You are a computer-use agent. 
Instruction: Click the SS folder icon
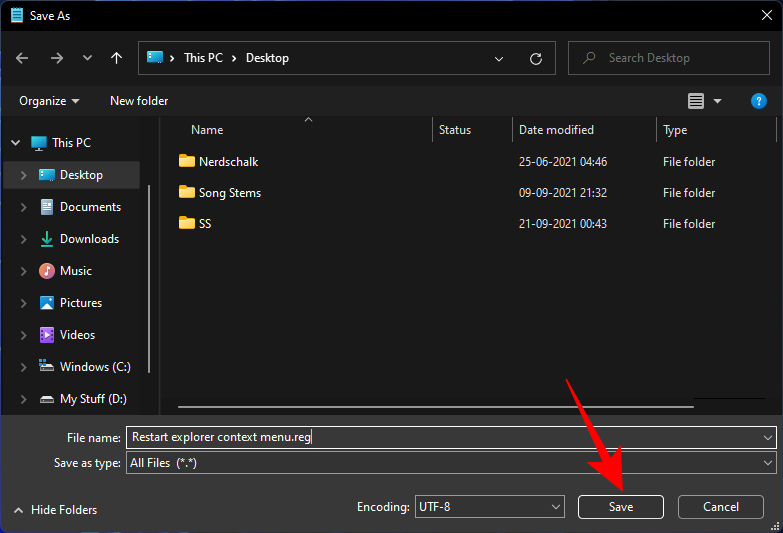point(187,223)
